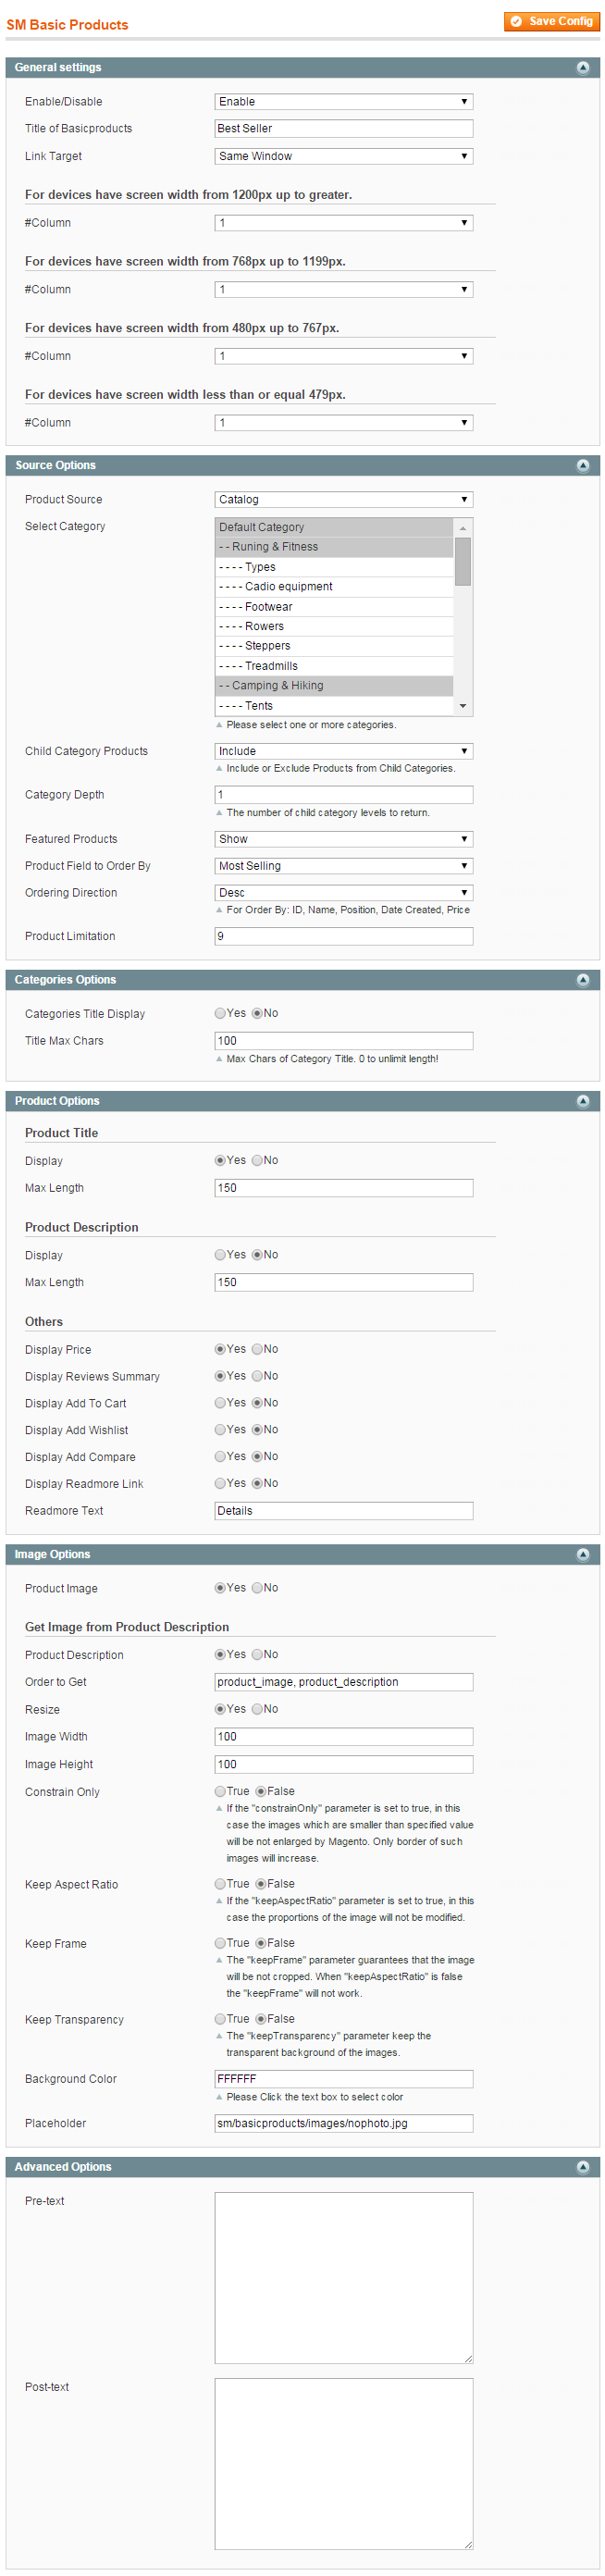Set Product Title Display to No
Viewport: 605px width, 2576px height.
click(257, 1161)
